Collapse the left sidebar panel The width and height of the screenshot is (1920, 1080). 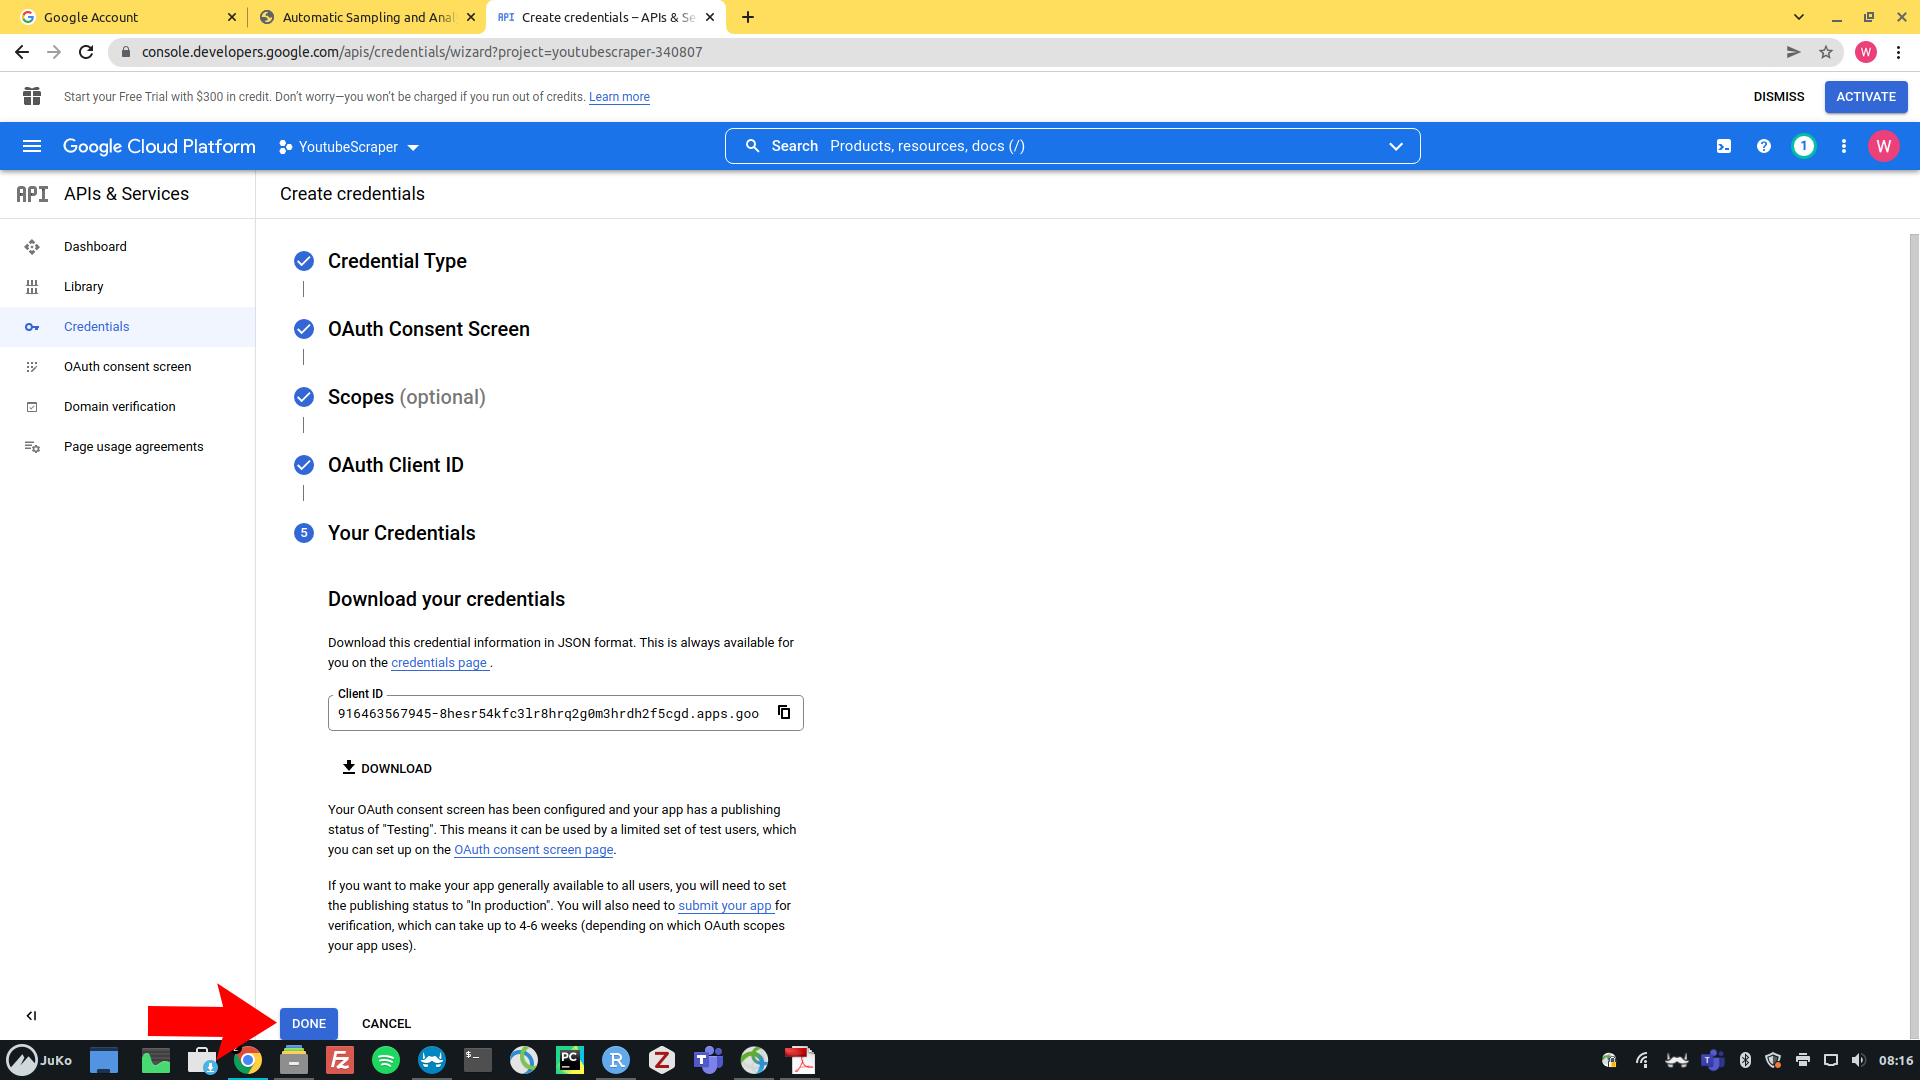31,1015
